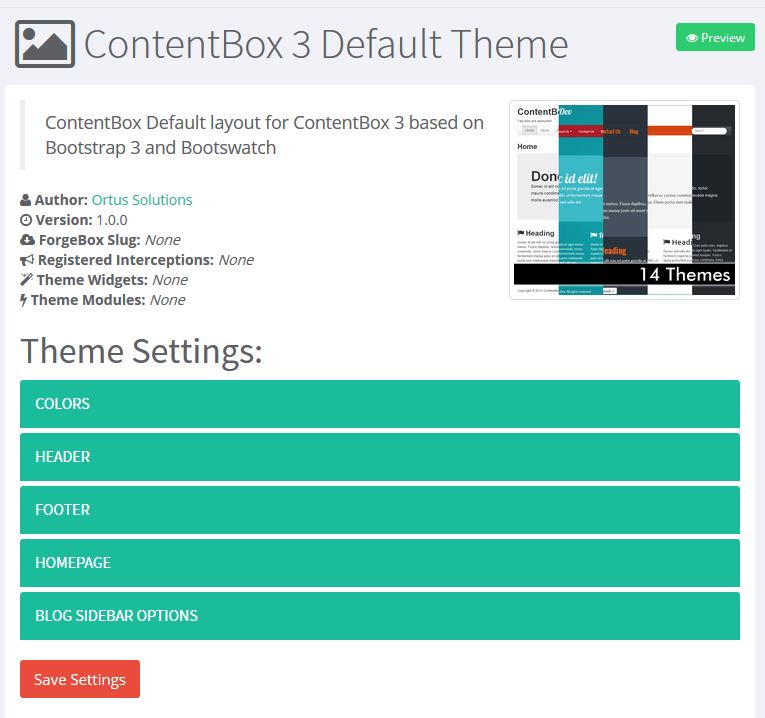Click the Theme Settings heading
Image resolution: width=765 pixels, height=718 pixels.
141,351
